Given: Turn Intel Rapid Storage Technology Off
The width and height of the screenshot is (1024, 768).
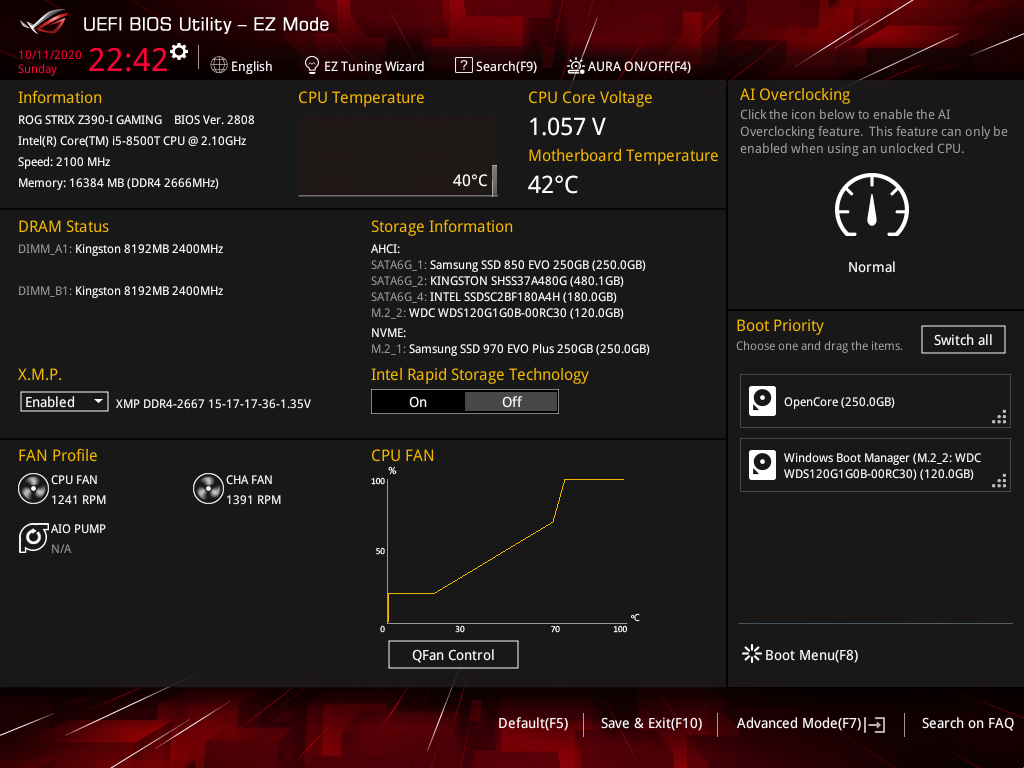Looking at the screenshot, I should pos(511,402).
